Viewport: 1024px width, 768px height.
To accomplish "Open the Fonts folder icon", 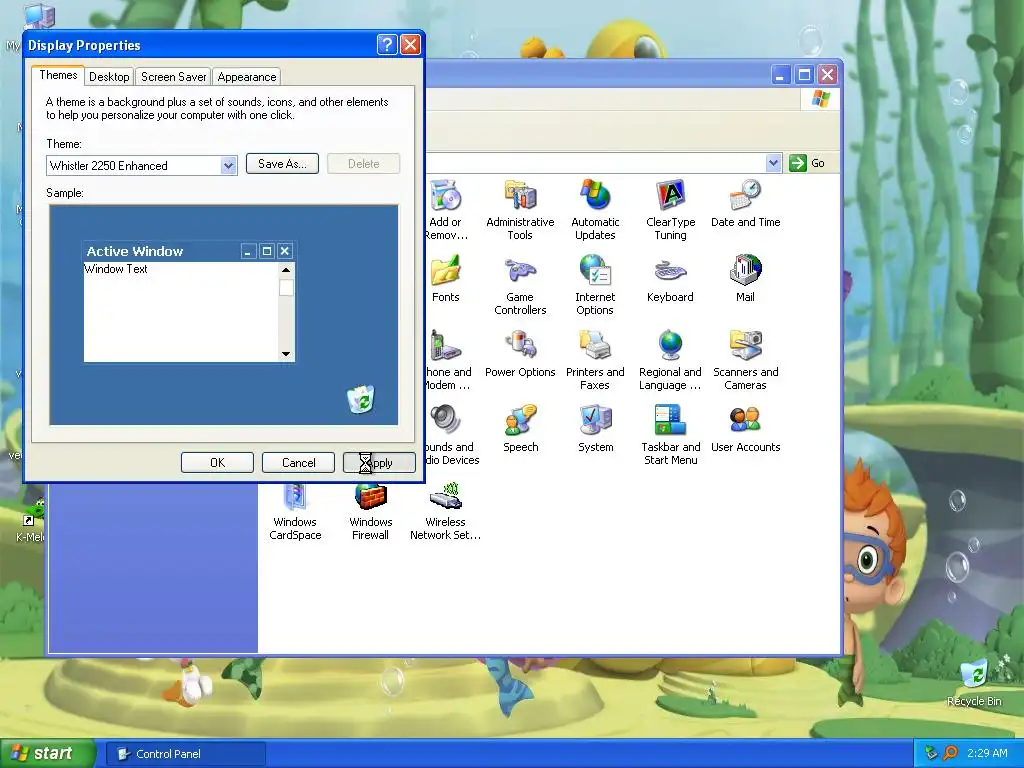I will point(445,271).
